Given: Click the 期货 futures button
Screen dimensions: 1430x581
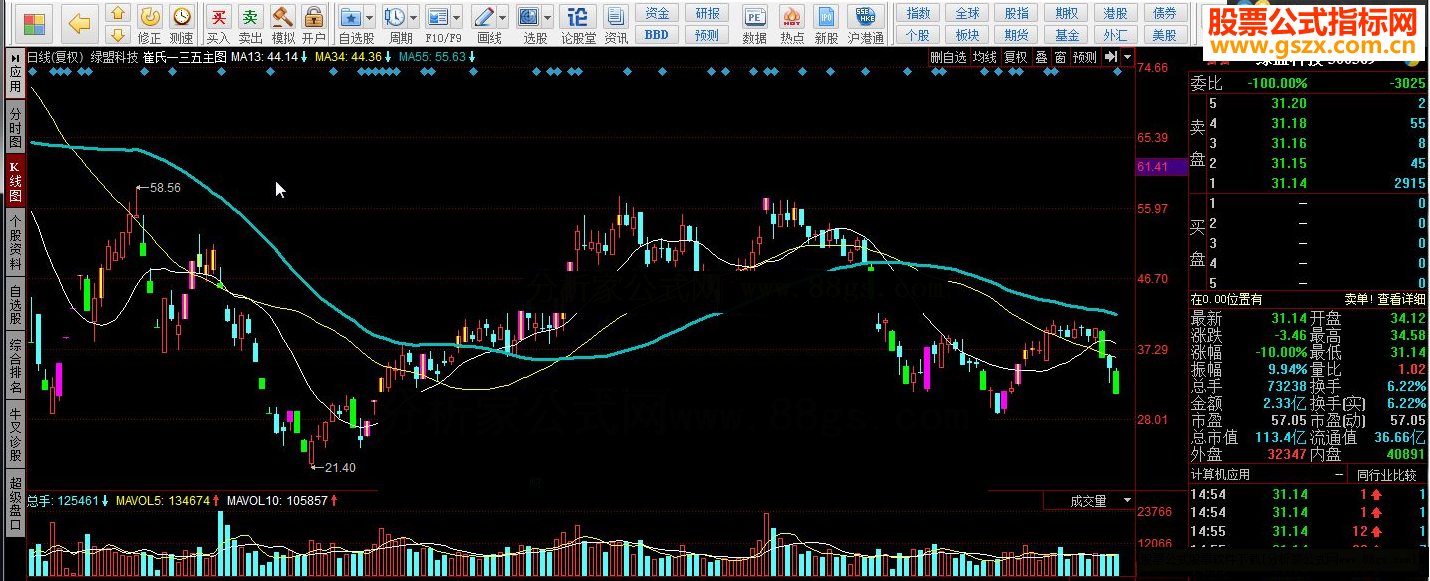Looking at the screenshot, I should click(1017, 35).
